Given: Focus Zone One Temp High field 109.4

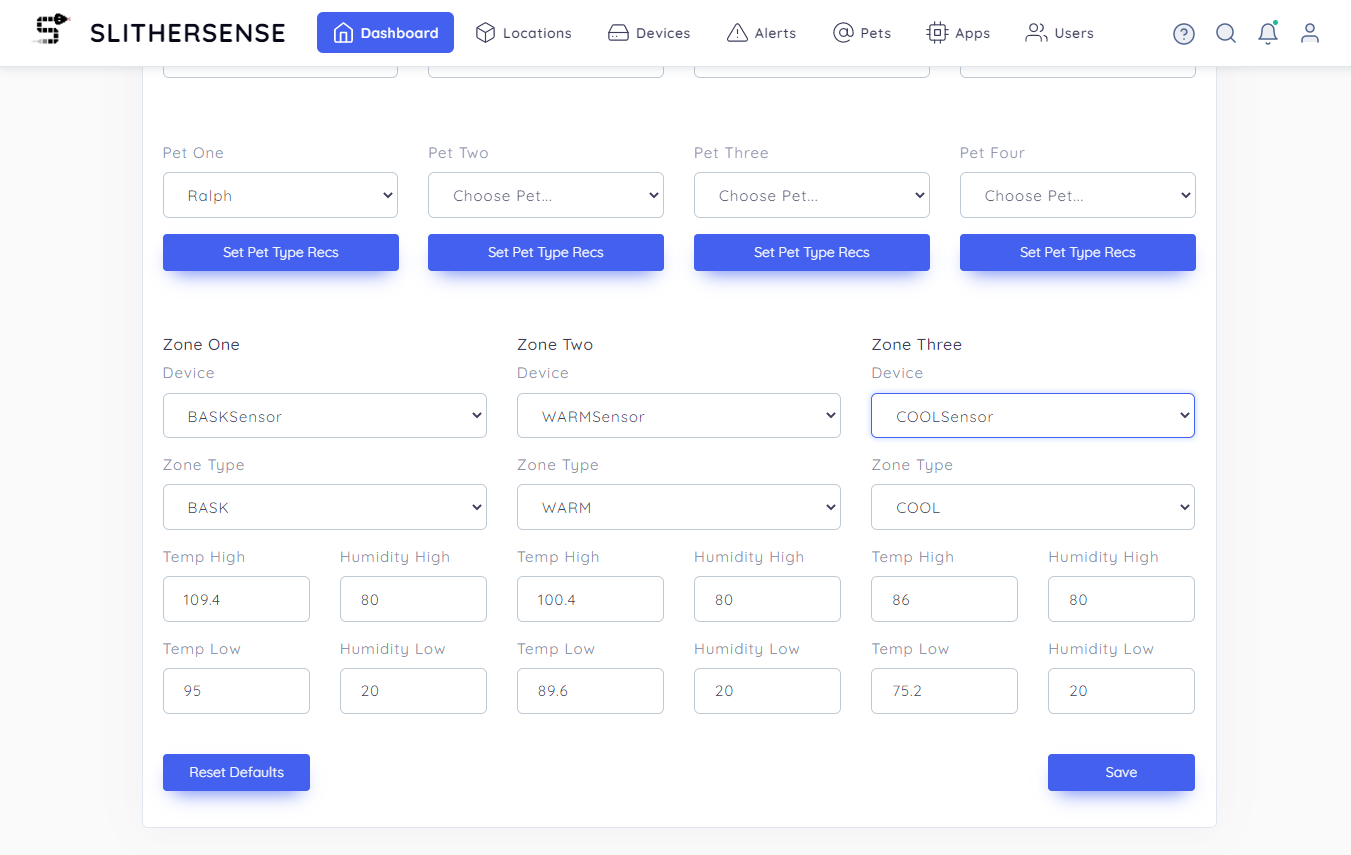Looking at the screenshot, I should [x=236, y=599].
